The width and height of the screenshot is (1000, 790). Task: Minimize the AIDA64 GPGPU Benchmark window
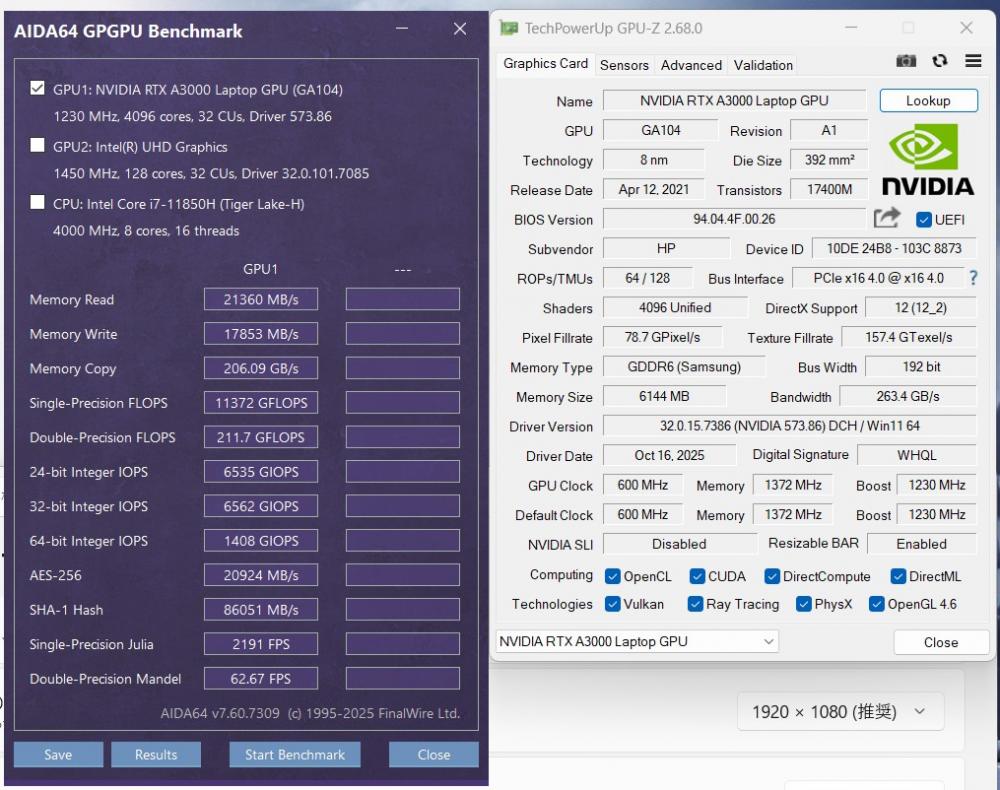pos(402,30)
